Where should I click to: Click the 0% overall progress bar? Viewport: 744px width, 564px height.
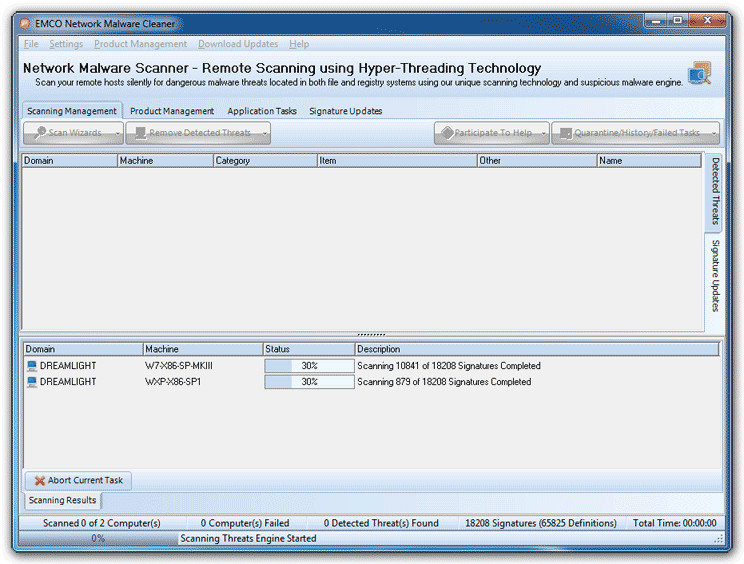98,538
